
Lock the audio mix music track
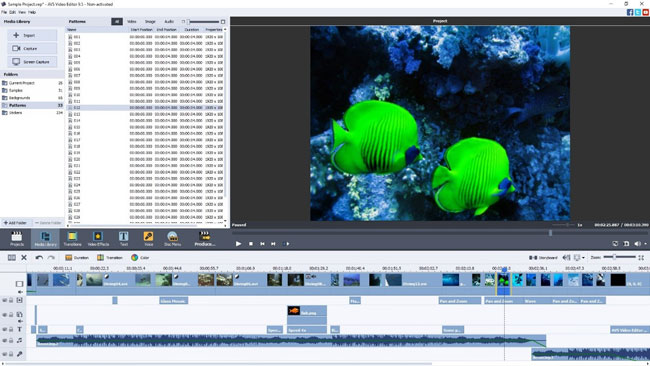11,340
